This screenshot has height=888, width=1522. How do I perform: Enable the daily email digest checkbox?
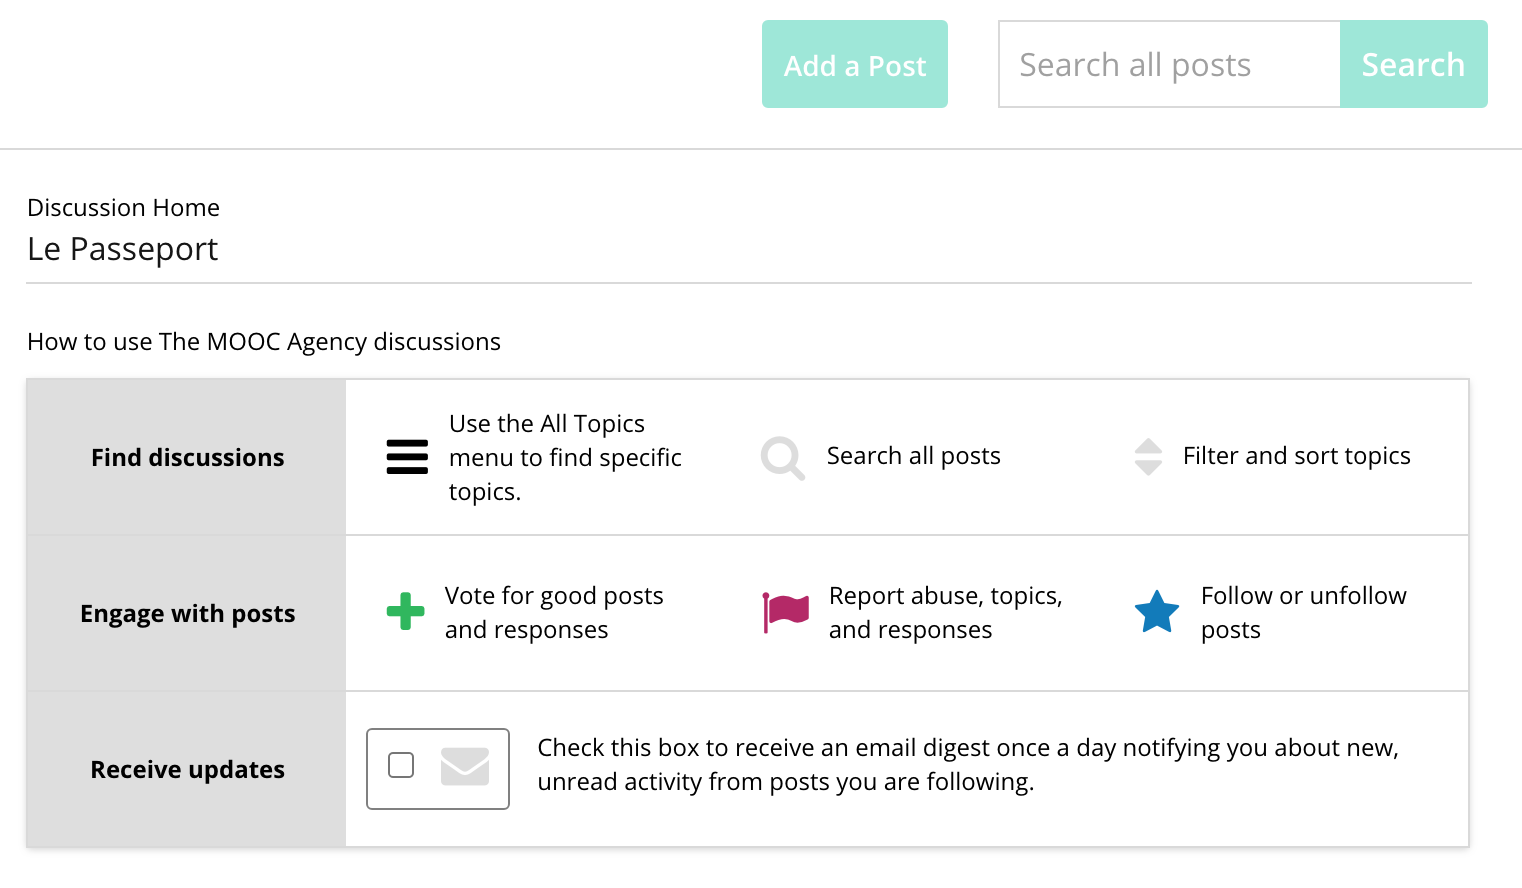click(401, 765)
